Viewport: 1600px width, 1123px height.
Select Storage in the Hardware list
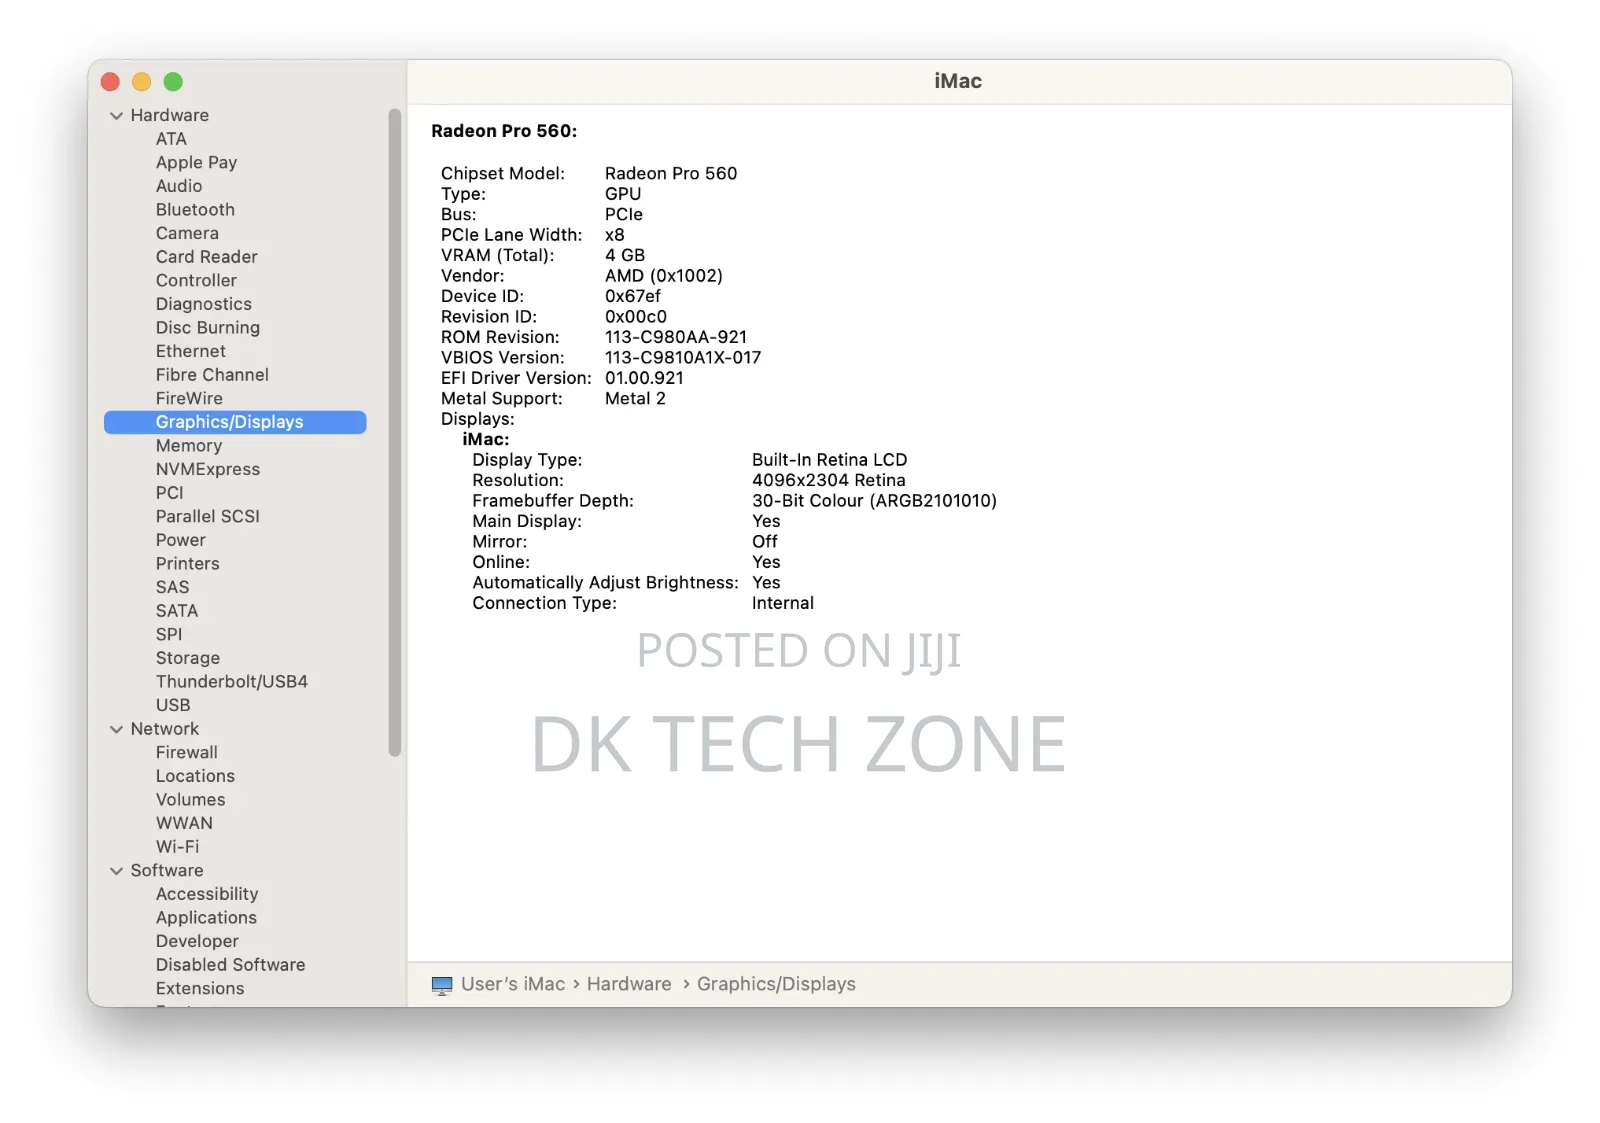[187, 658]
